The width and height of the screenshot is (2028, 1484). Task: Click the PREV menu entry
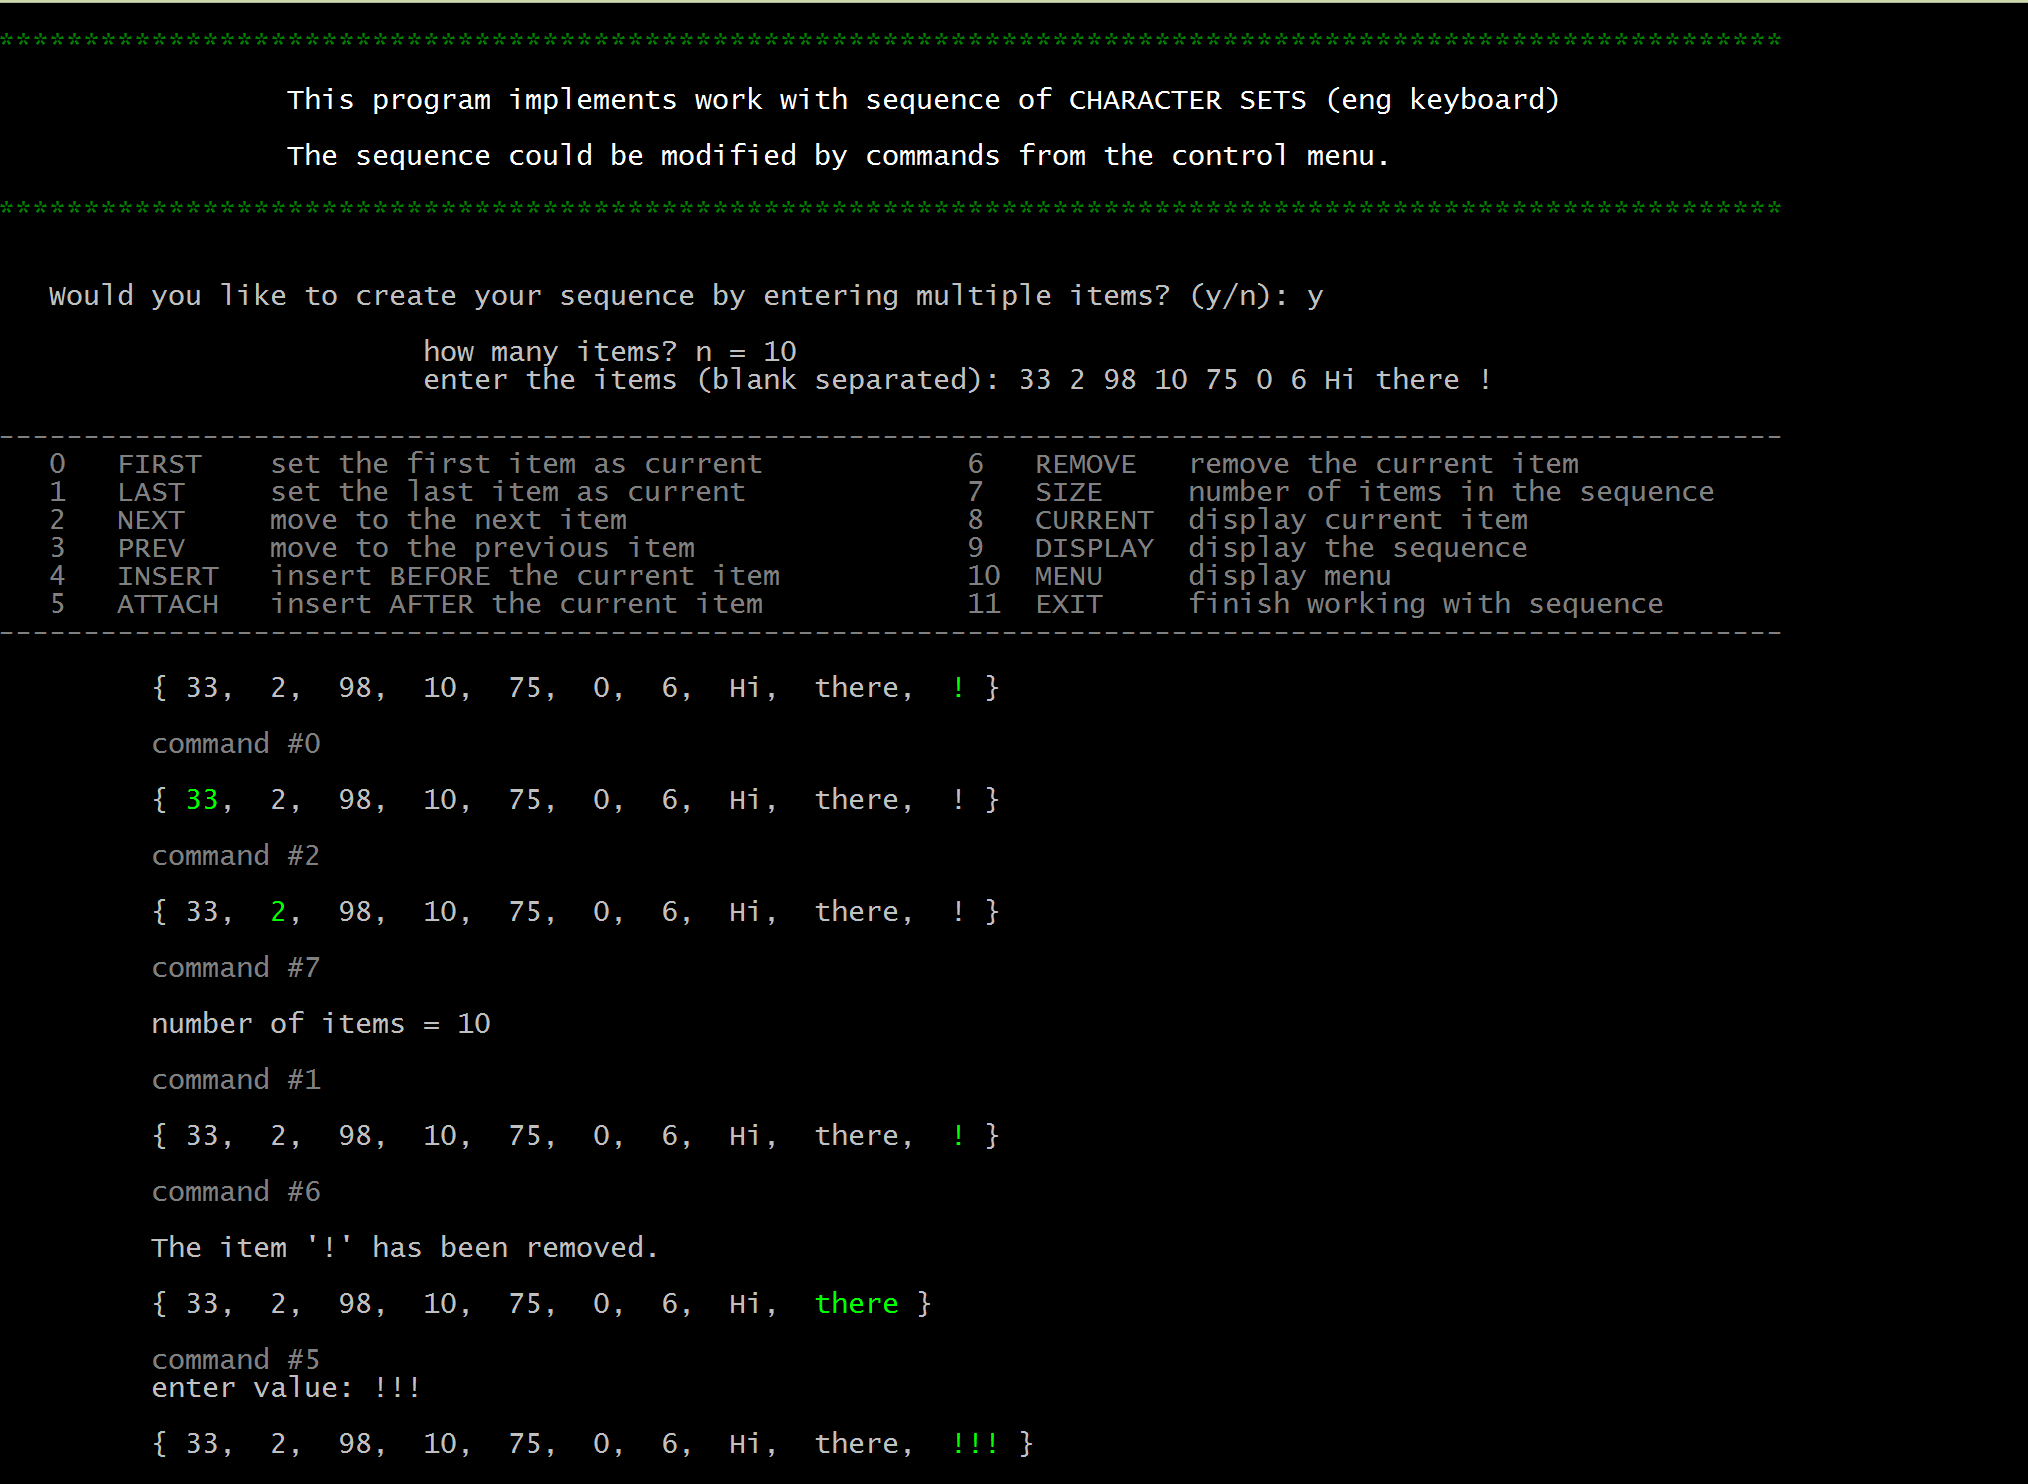(x=151, y=549)
